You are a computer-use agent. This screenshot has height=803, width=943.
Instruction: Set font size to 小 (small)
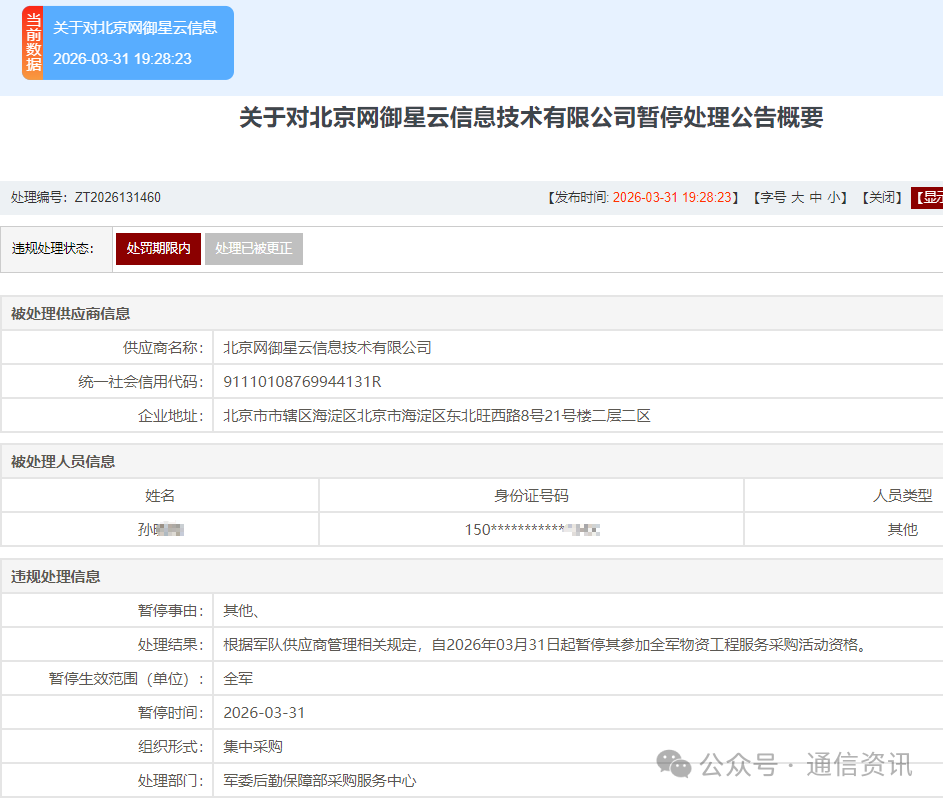834,198
